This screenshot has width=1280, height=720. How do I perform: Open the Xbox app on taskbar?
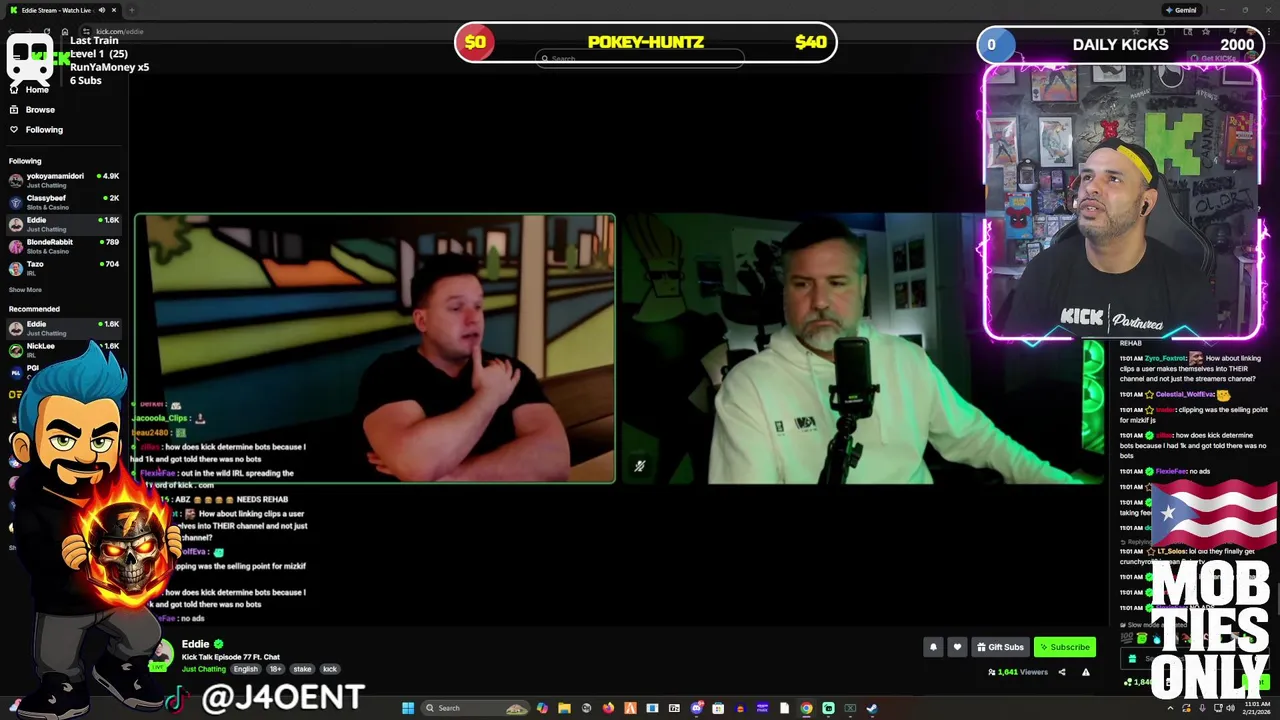point(850,708)
